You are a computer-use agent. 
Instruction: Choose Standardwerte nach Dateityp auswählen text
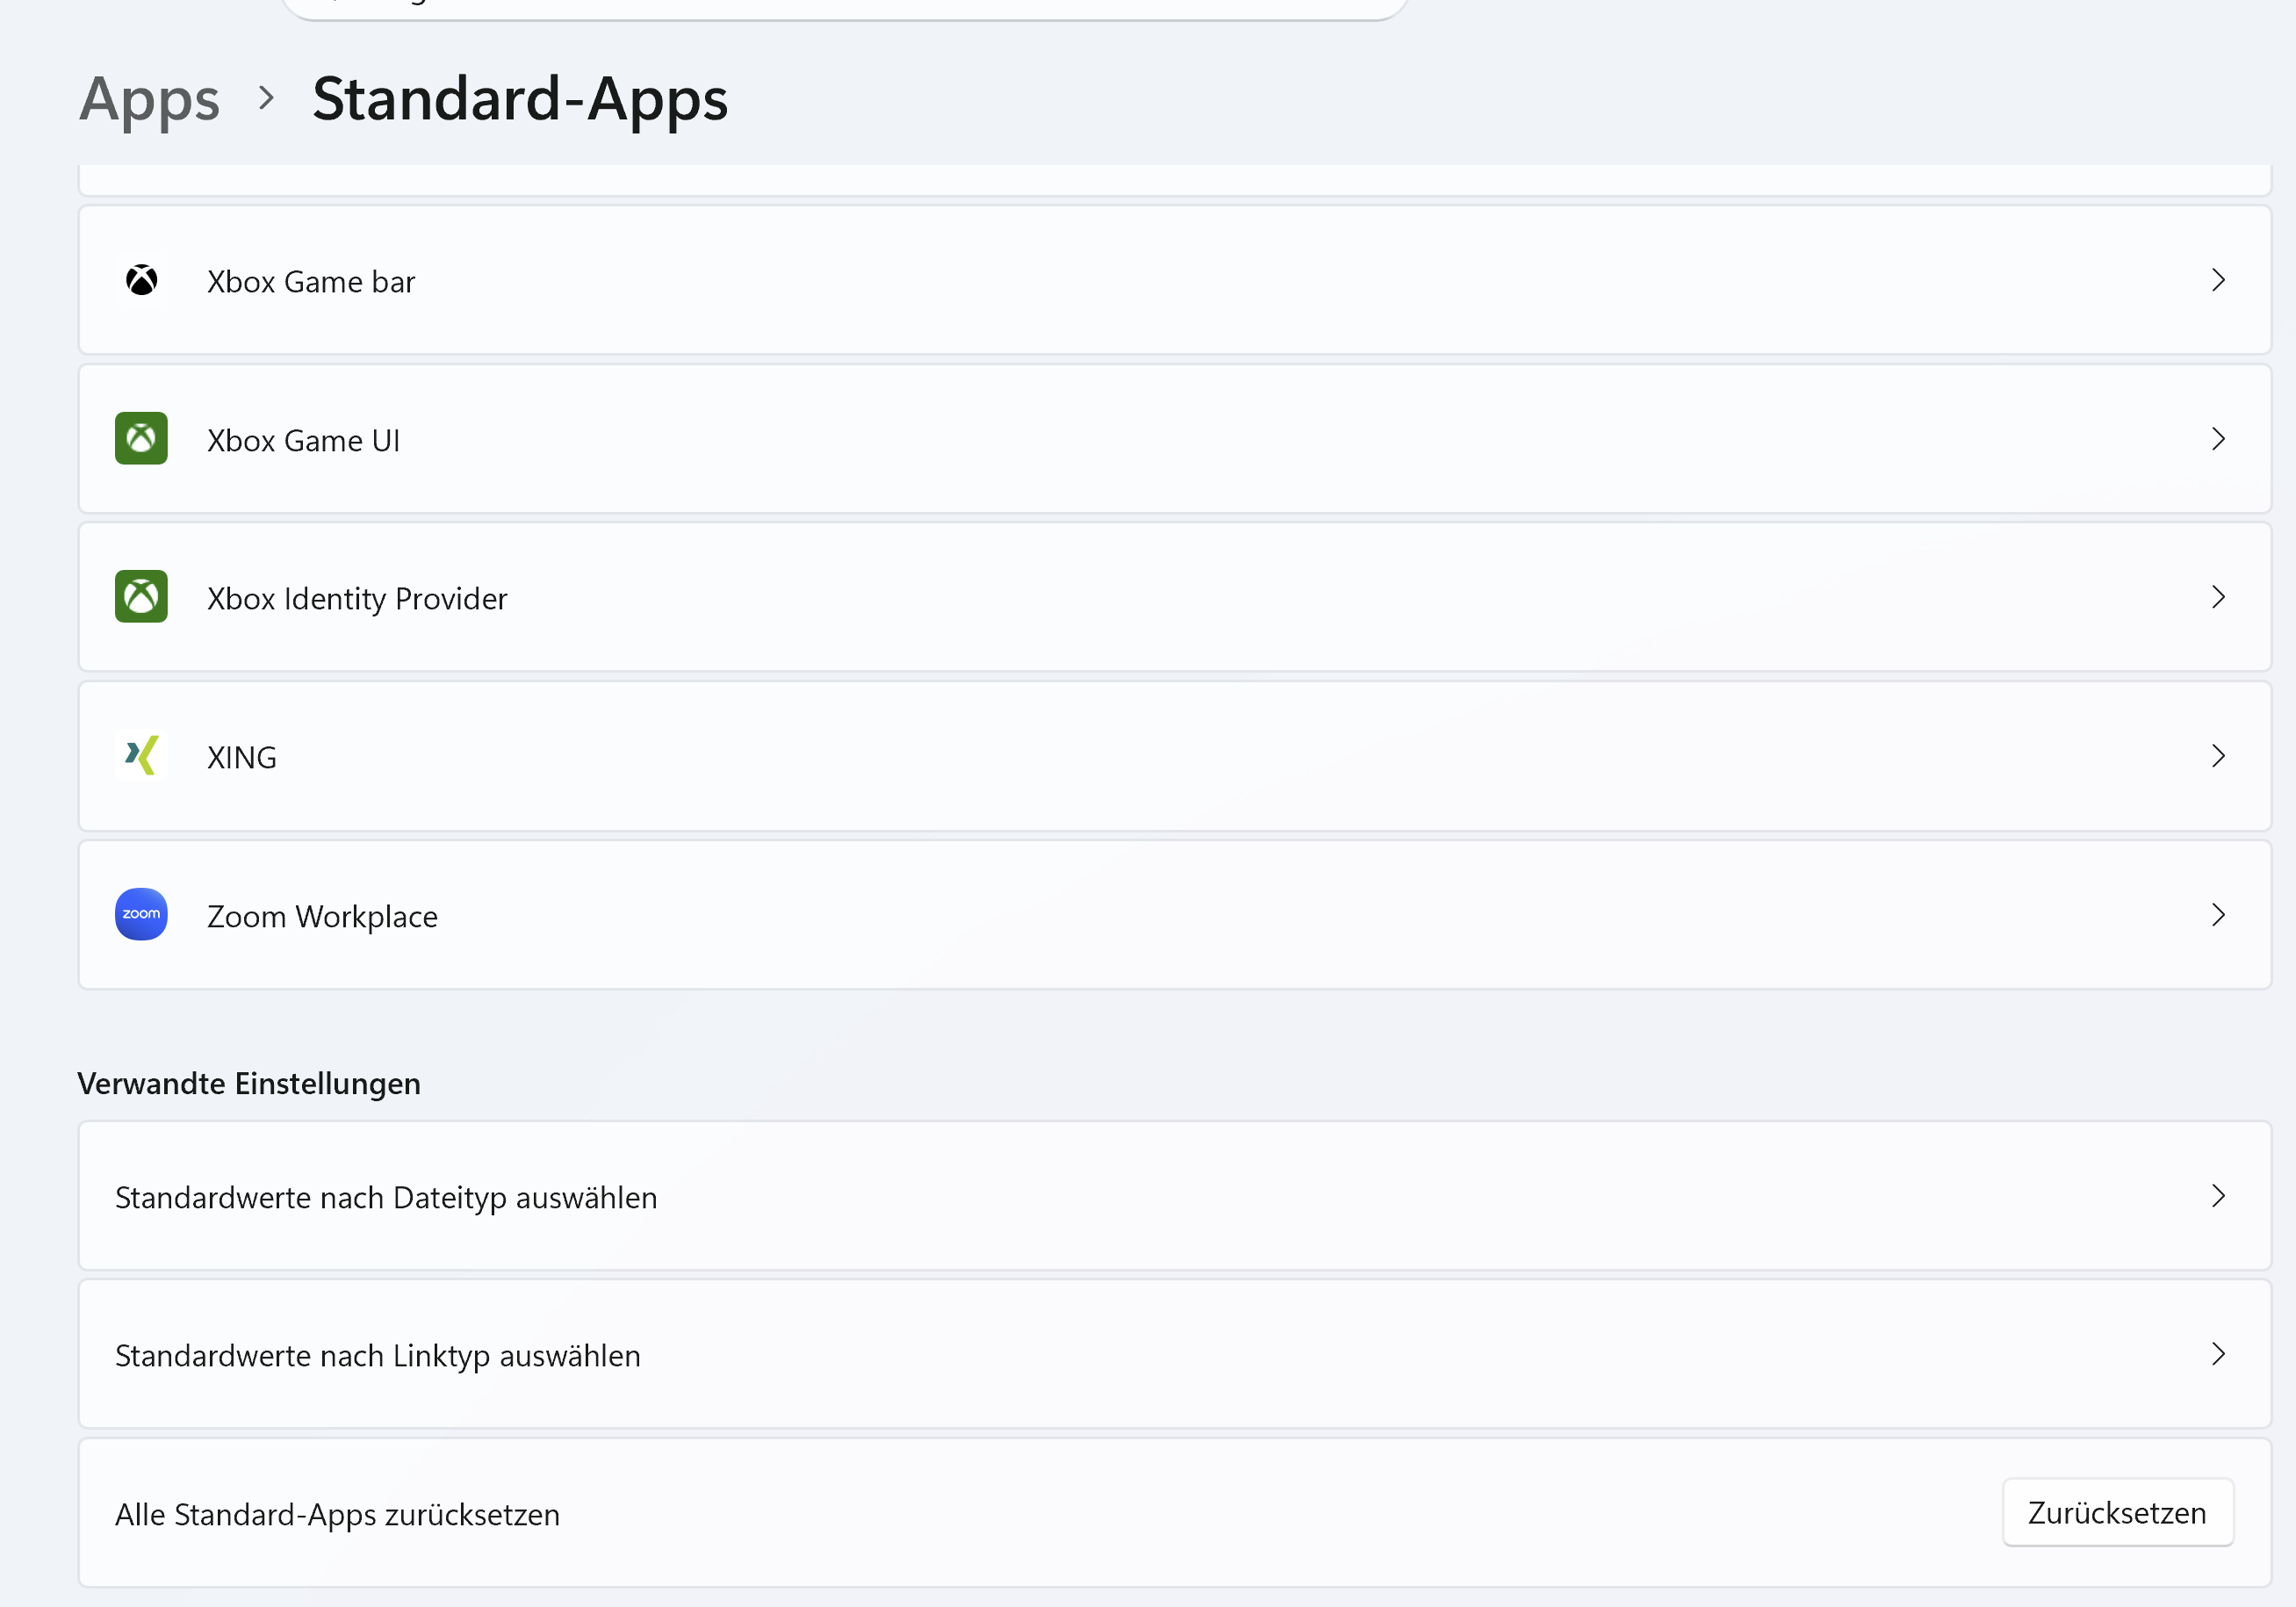coord(386,1198)
